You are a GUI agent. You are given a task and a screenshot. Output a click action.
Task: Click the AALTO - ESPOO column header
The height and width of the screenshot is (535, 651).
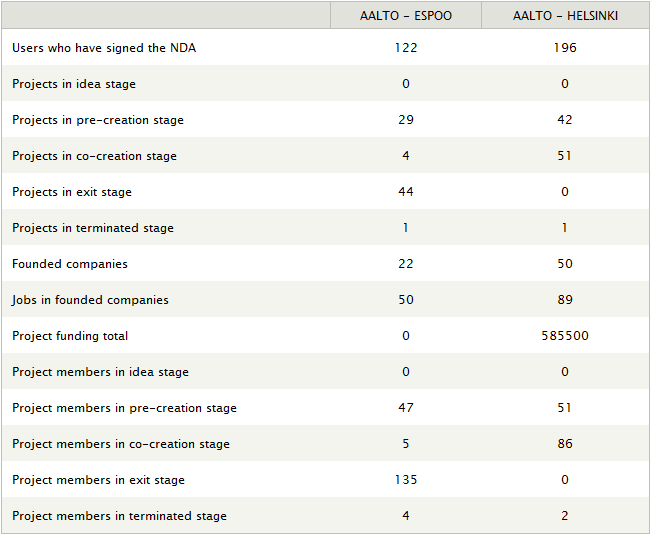[x=406, y=16]
